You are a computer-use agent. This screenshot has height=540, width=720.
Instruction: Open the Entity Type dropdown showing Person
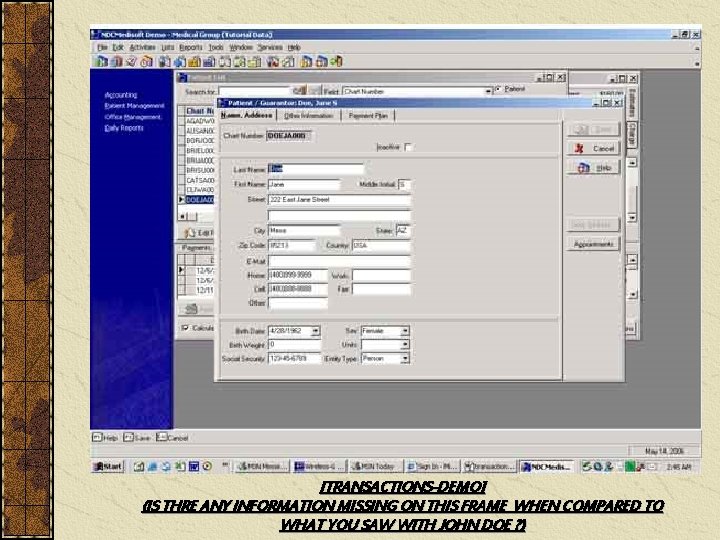click(x=405, y=358)
